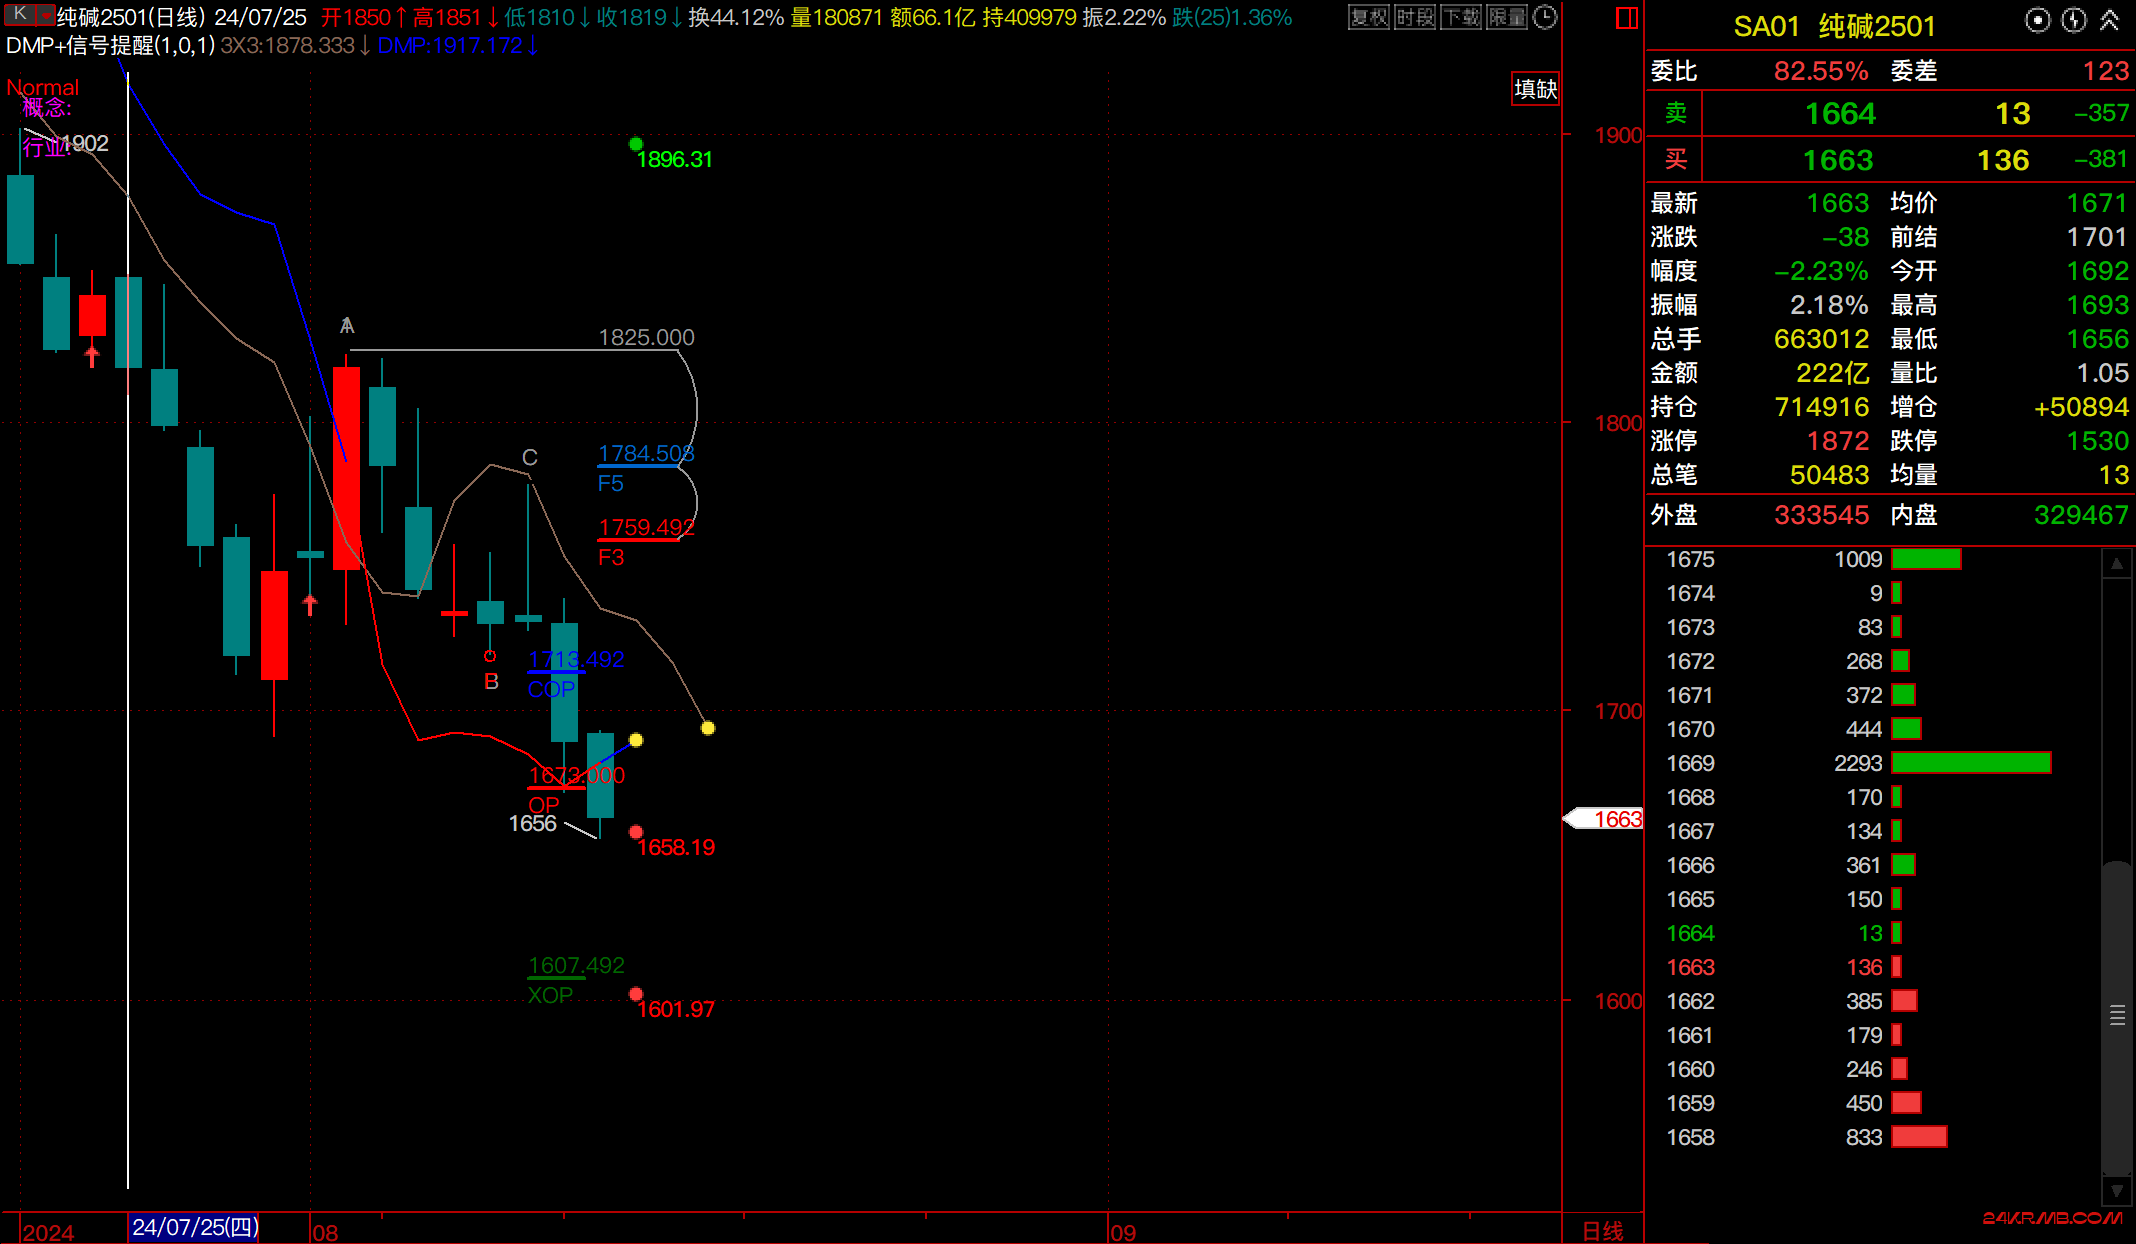Screen dimensions: 2136x1244
Task: Click the SA01 纯碱2501 contract title
Action: (1834, 26)
